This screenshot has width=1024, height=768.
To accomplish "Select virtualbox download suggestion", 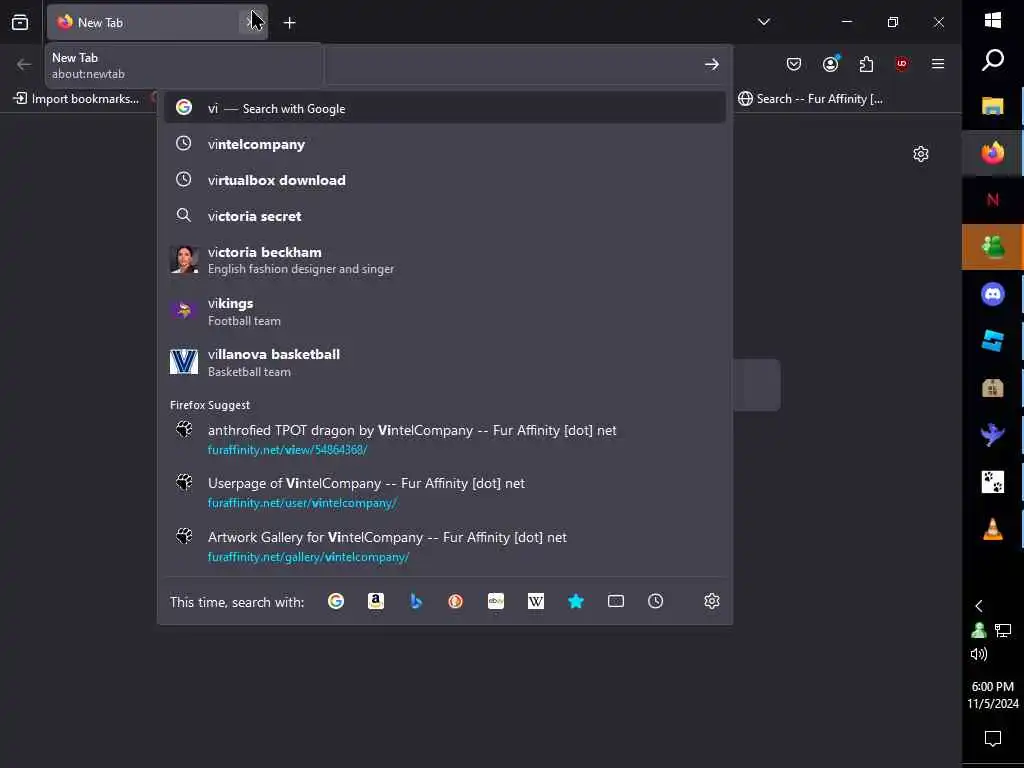I will (x=445, y=180).
